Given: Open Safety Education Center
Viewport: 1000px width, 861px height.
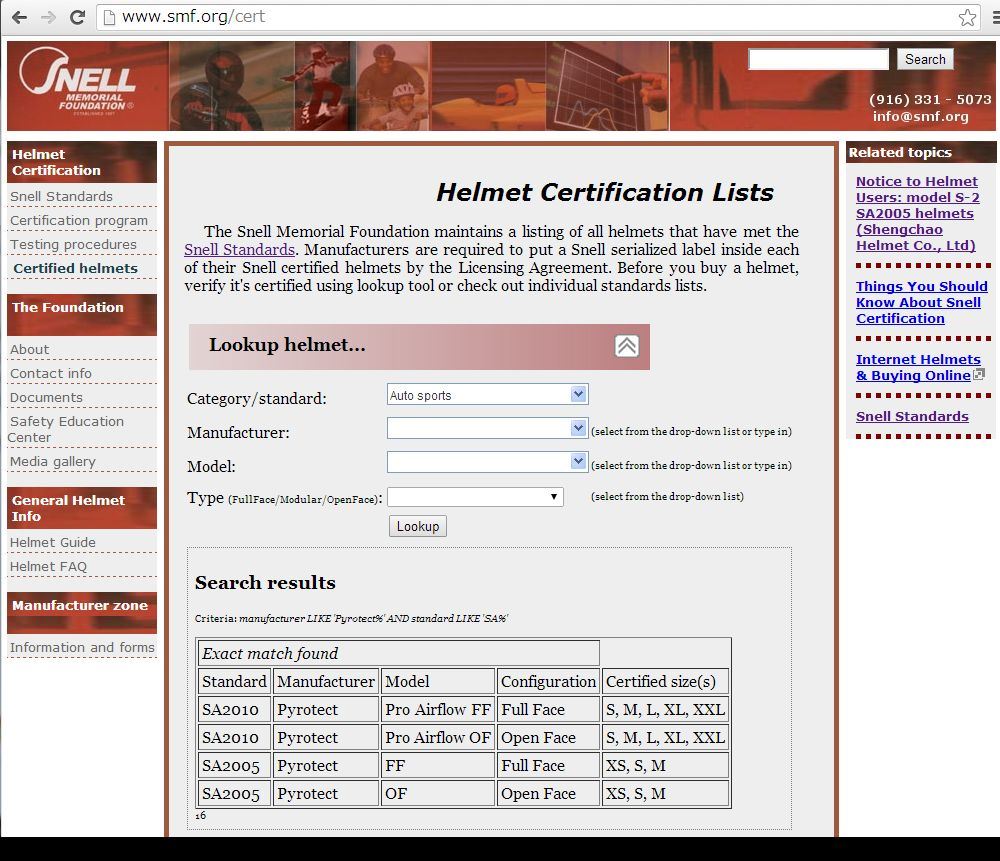Looking at the screenshot, I should coord(66,429).
